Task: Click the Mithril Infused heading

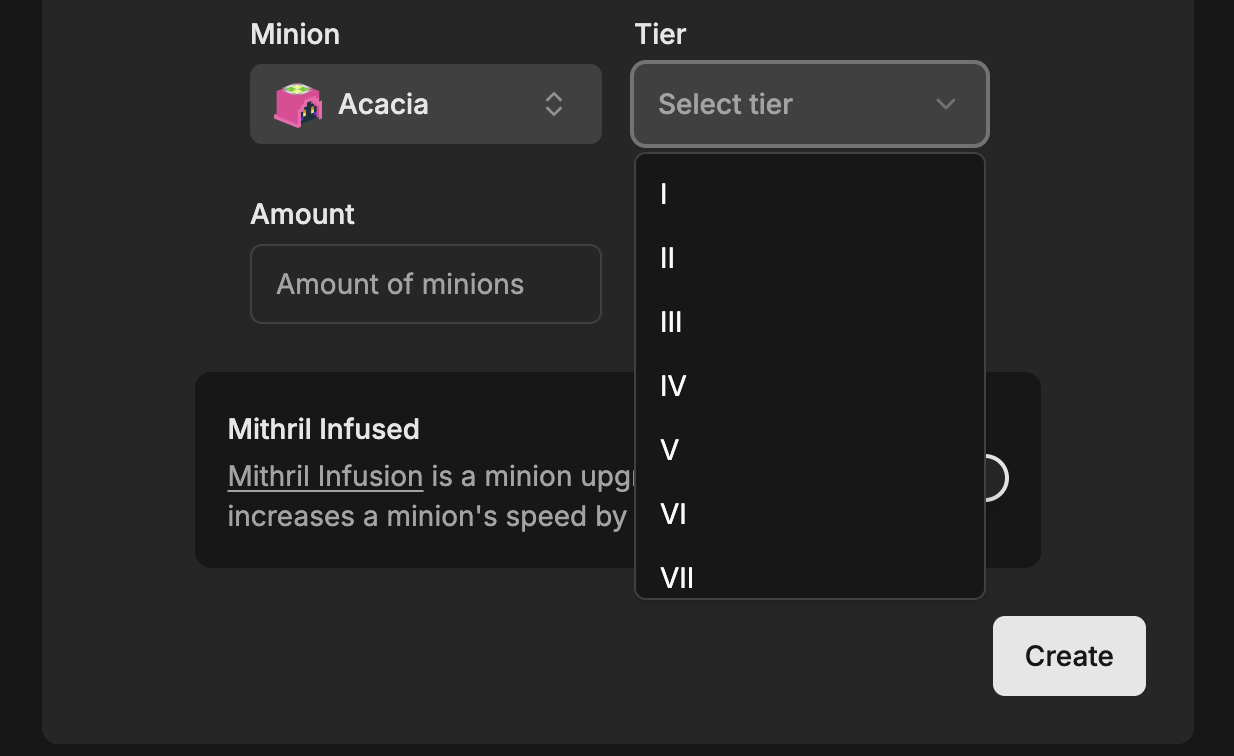Action: [x=323, y=429]
